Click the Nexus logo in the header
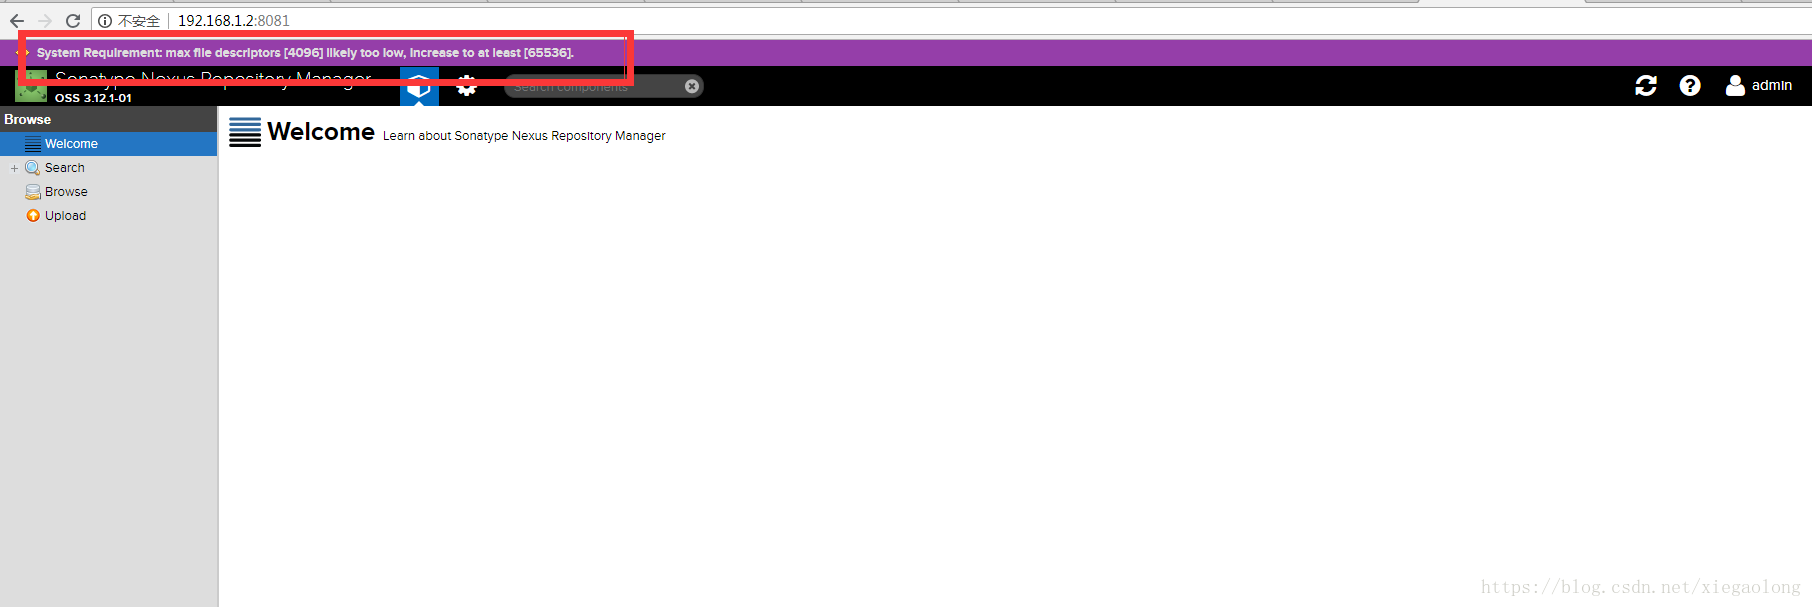This screenshot has width=1812, height=607. click(31, 86)
